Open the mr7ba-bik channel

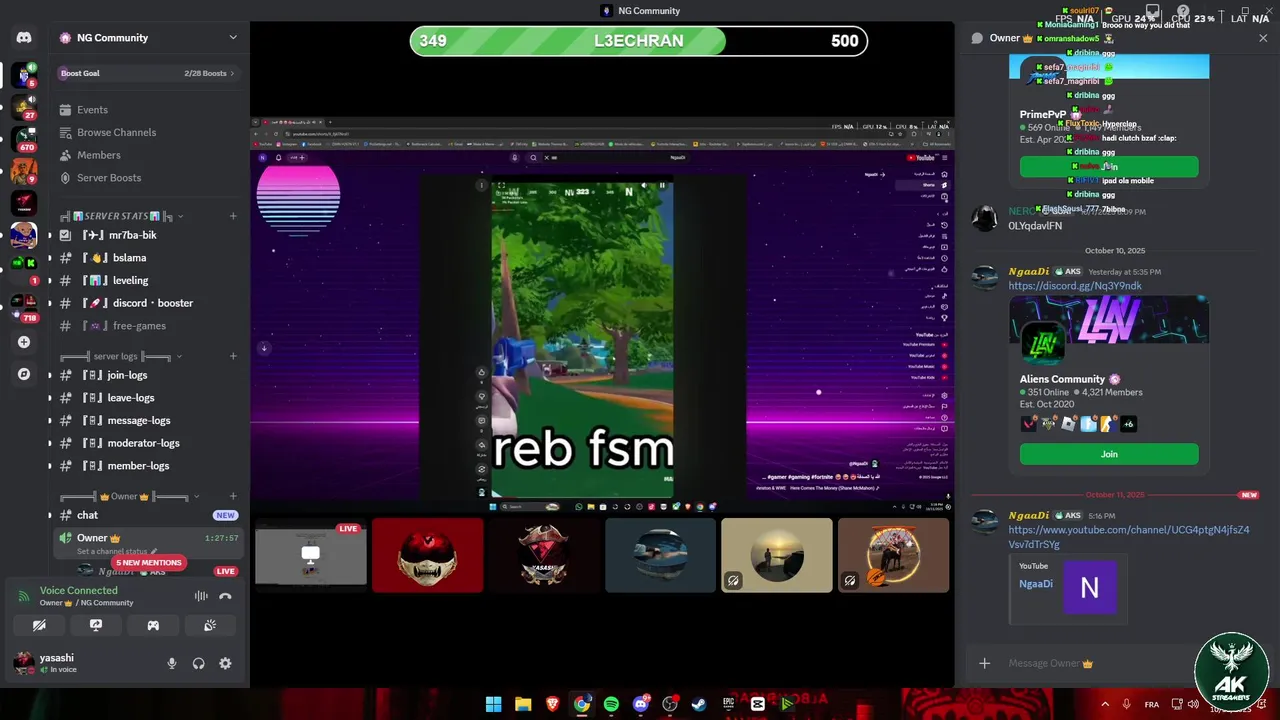[x=148, y=235]
